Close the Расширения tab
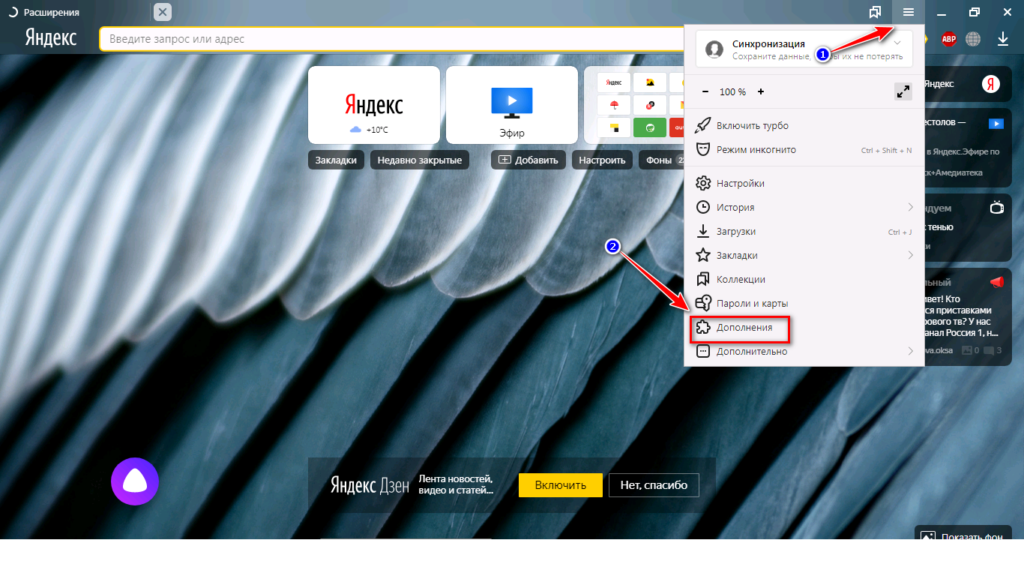 coord(163,12)
